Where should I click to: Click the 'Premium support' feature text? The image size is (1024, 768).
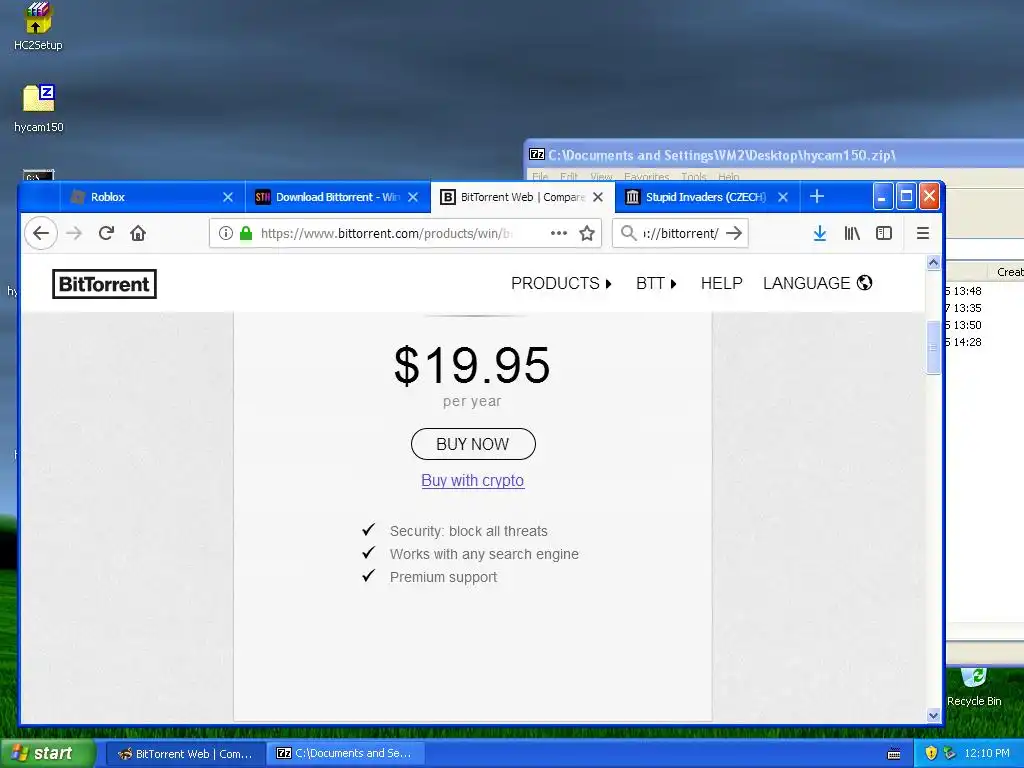pos(443,577)
